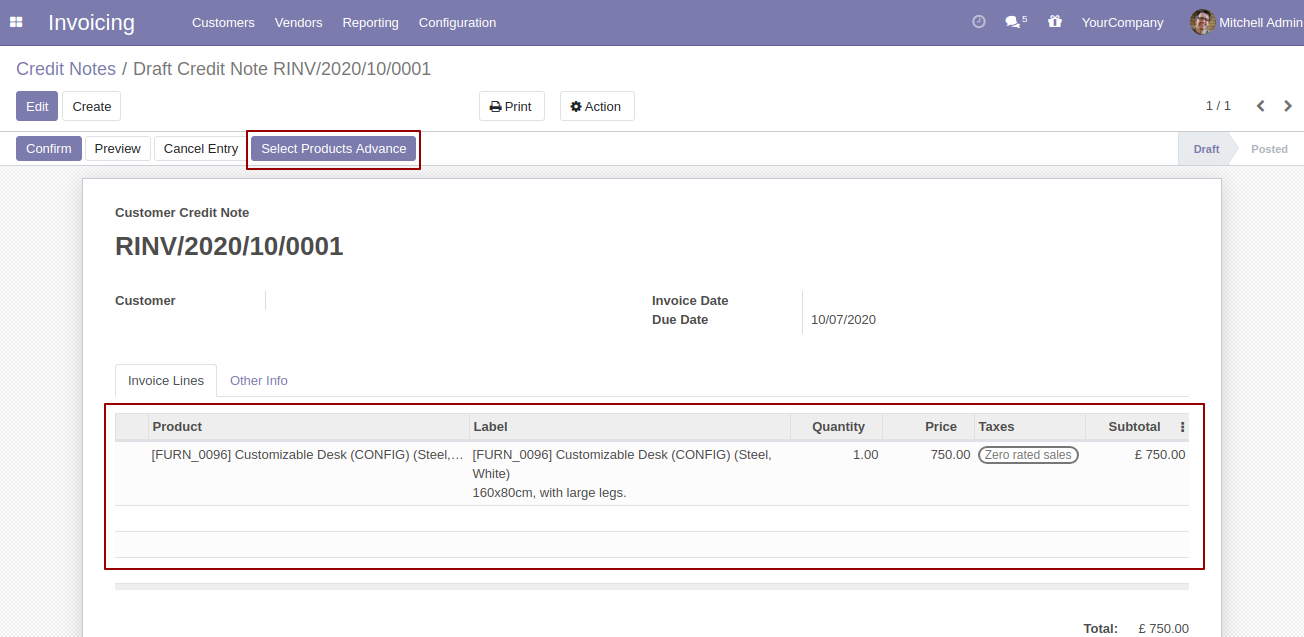Screen dimensions: 1304x637
Task: Click the Invoicing app title
Action: 91,22
